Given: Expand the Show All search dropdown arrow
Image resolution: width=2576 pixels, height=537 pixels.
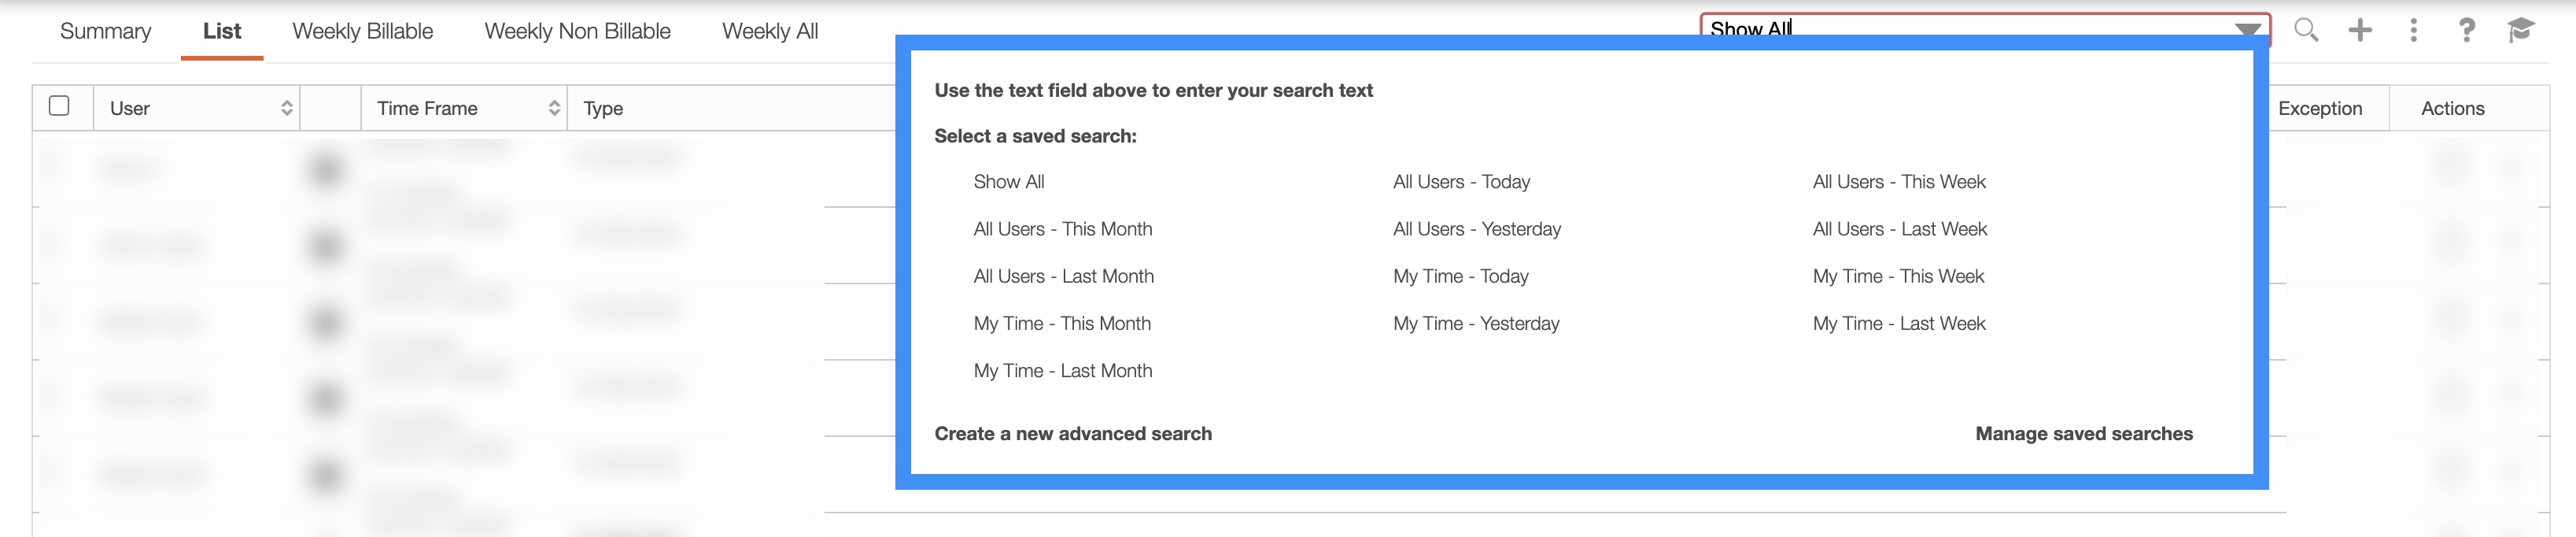Looking at the screenshot, I should tap(2248, 28).
